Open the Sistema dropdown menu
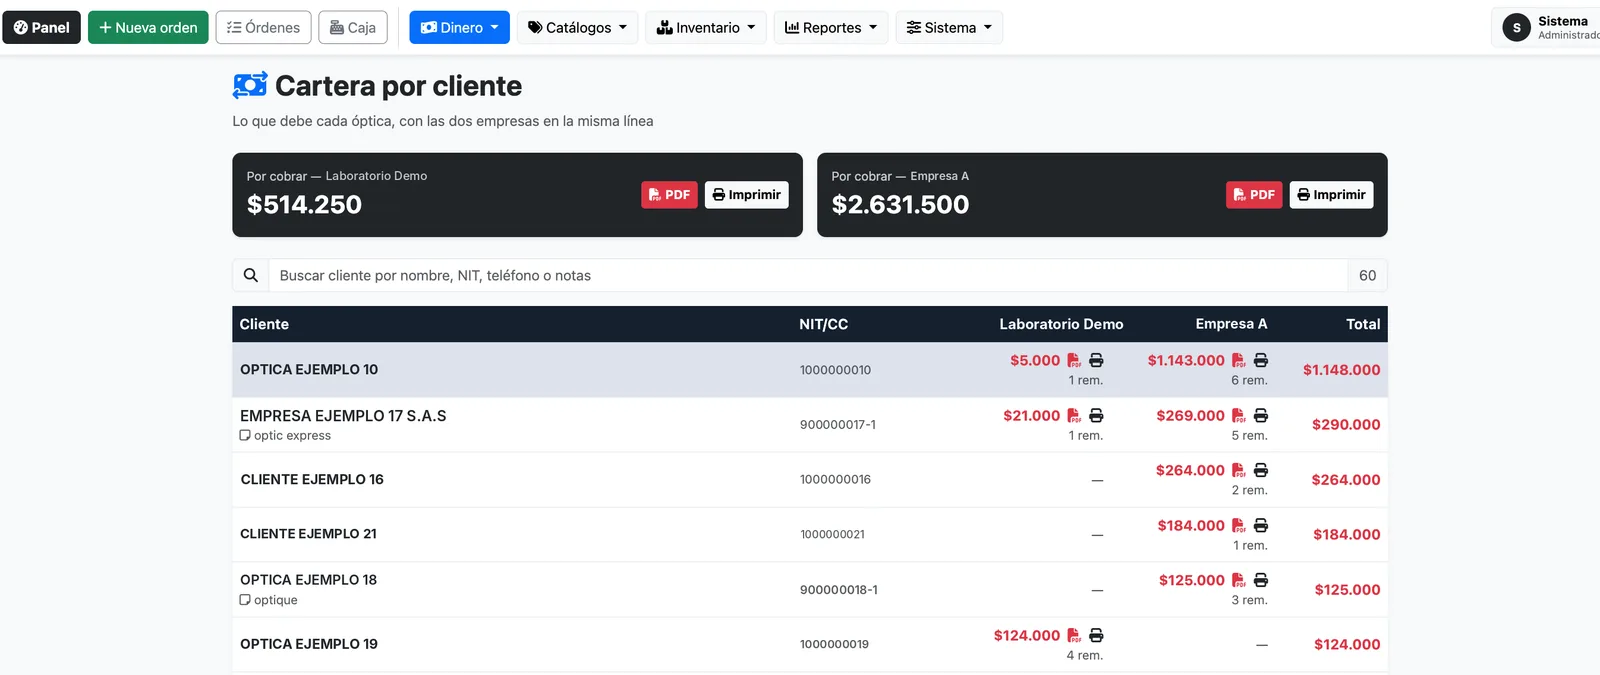 (949, 27)
